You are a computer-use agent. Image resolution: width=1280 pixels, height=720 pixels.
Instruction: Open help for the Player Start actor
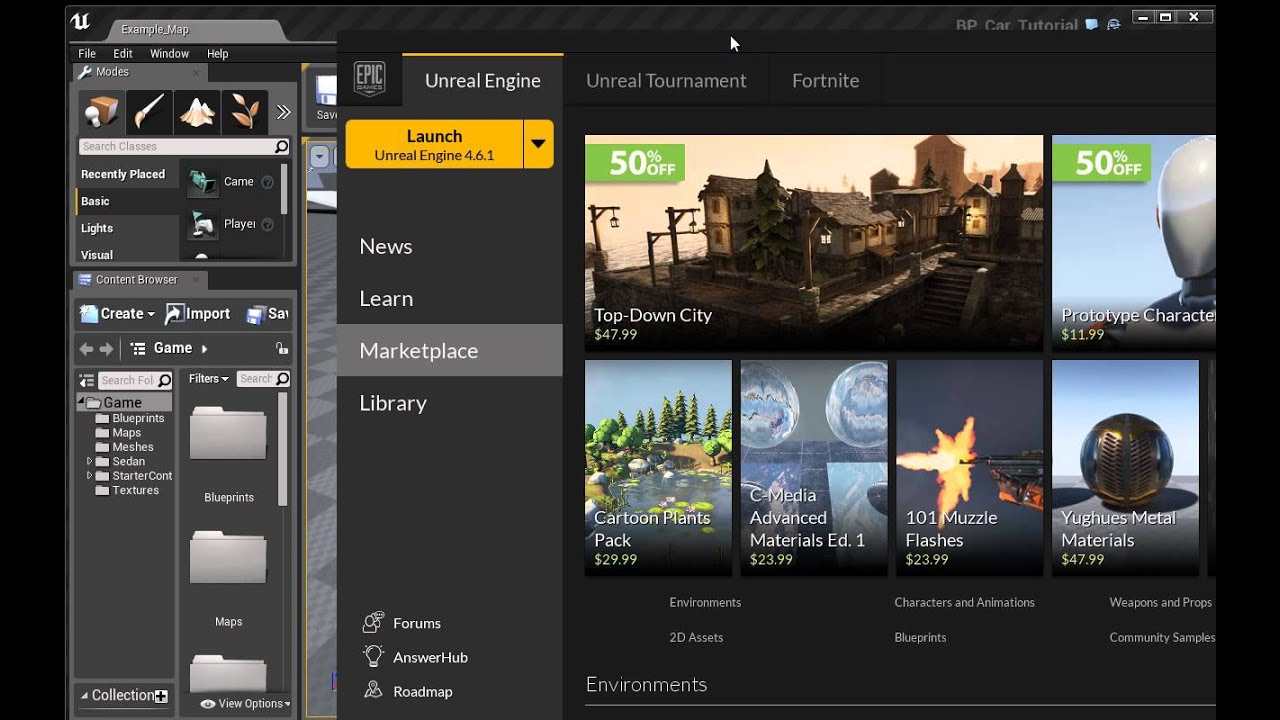click(x=267, y=224)
